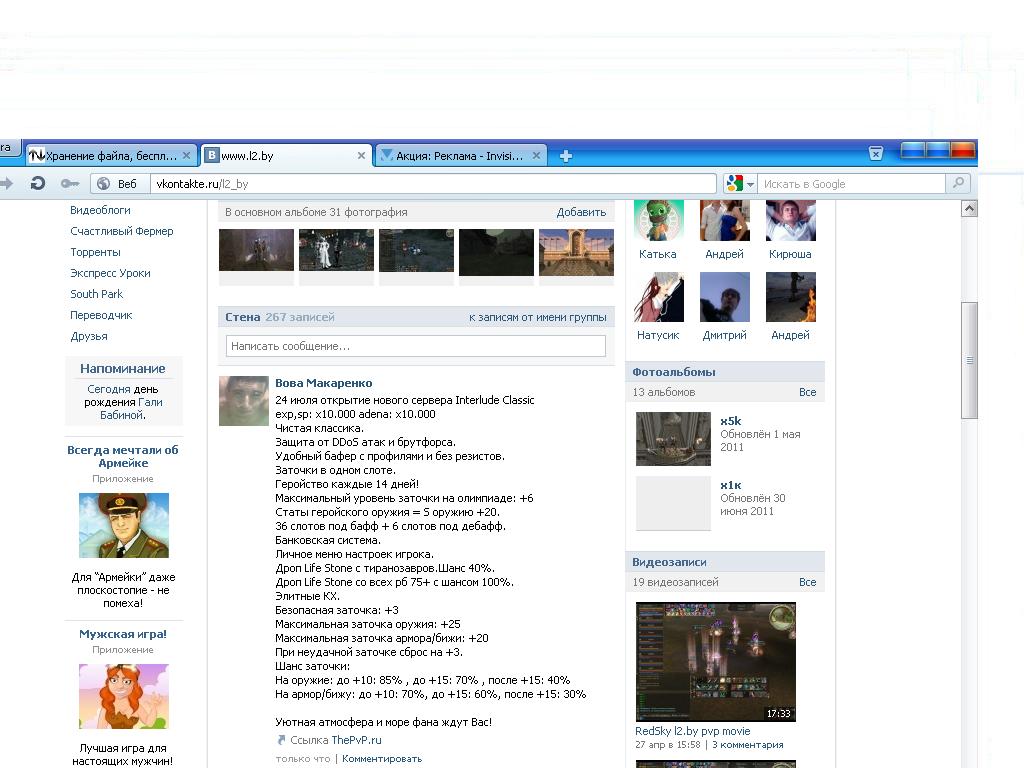Open the x5k album thumbnail
This screenshot has width=1024, height=768.
tap(673, 439)
